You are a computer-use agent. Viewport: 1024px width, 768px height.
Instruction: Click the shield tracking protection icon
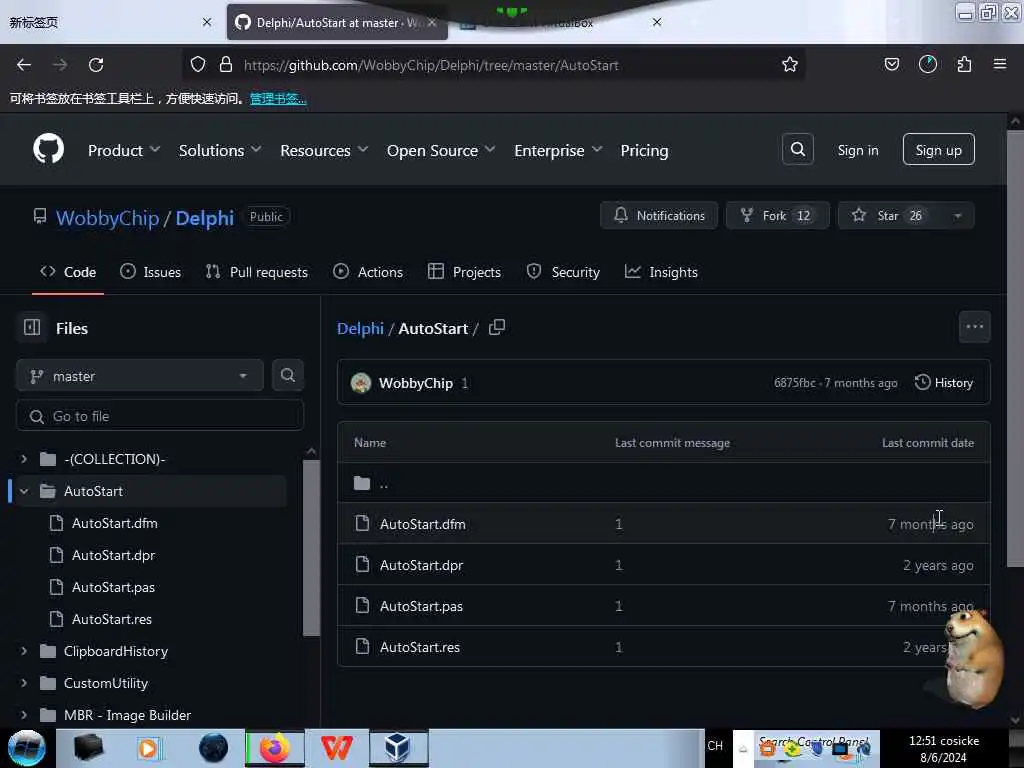coord(198,64)
